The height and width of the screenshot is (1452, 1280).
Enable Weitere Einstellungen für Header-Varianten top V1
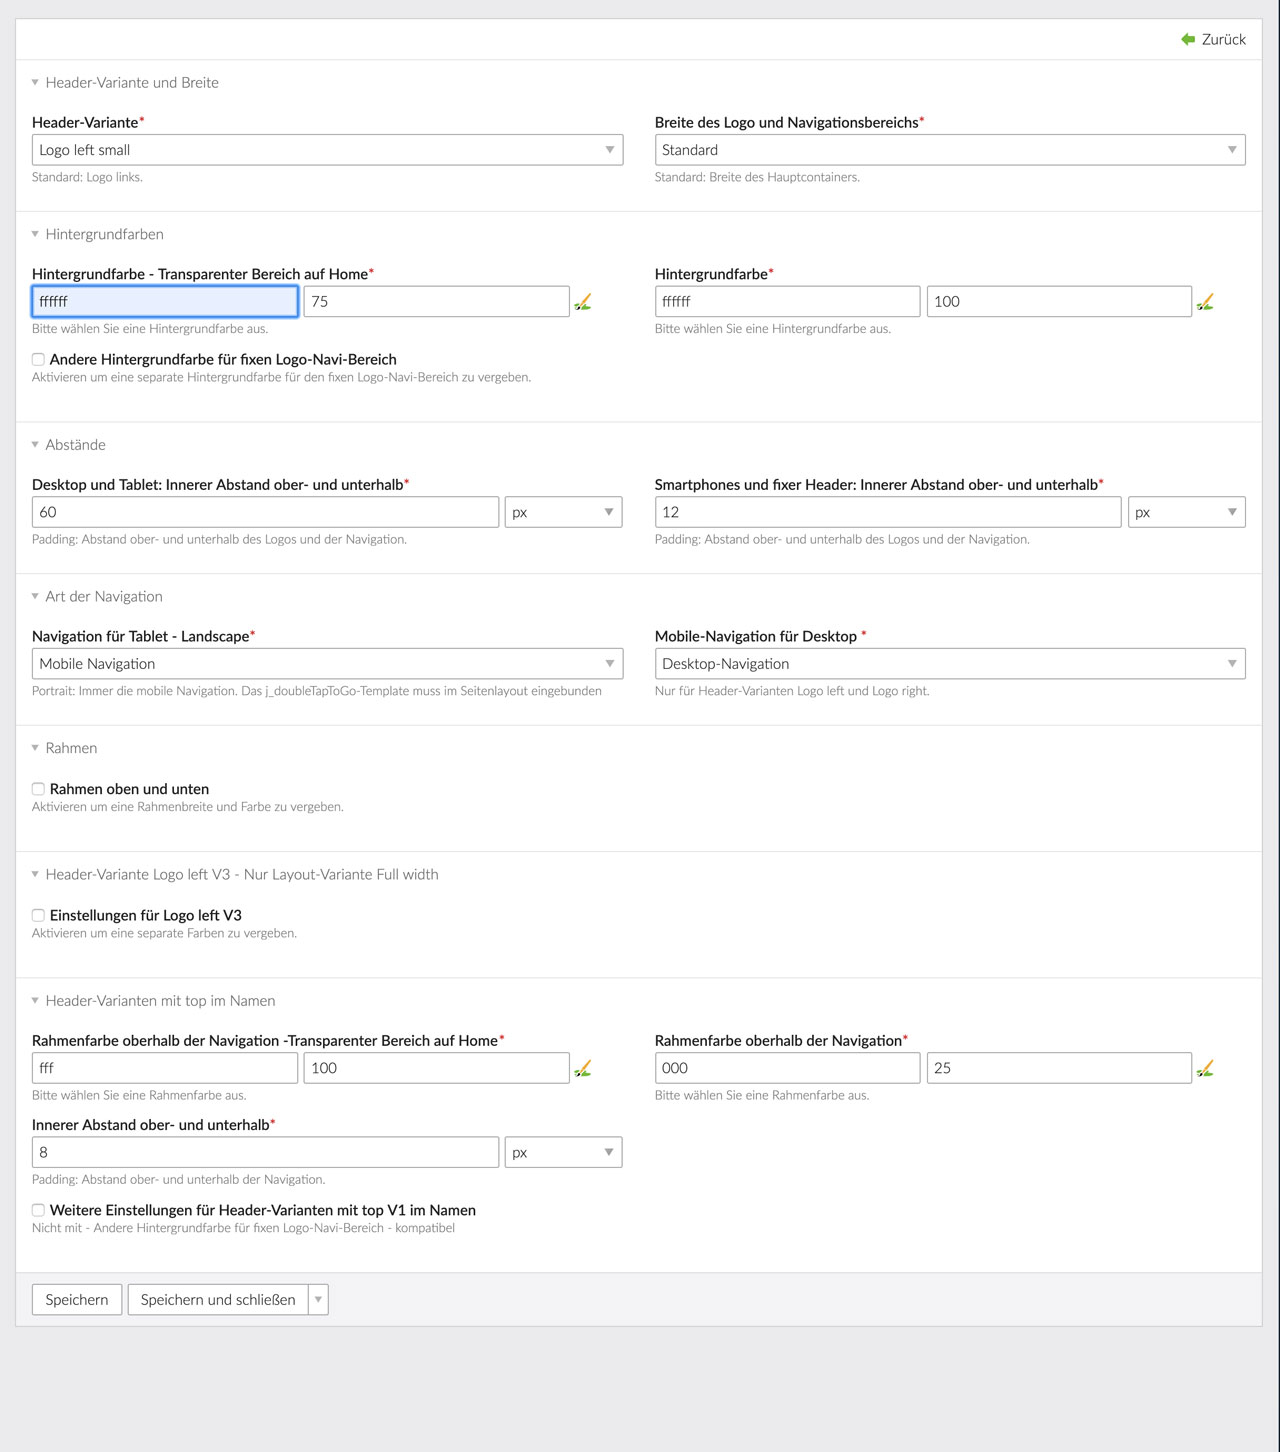coord(38,1210)
